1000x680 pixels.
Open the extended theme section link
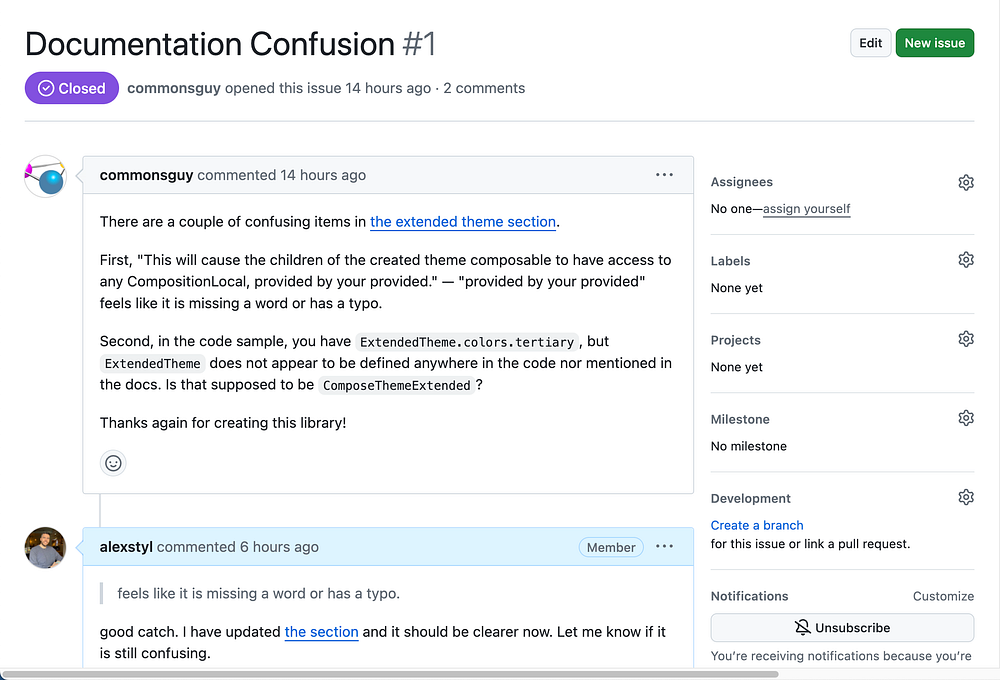coord(463,222)
